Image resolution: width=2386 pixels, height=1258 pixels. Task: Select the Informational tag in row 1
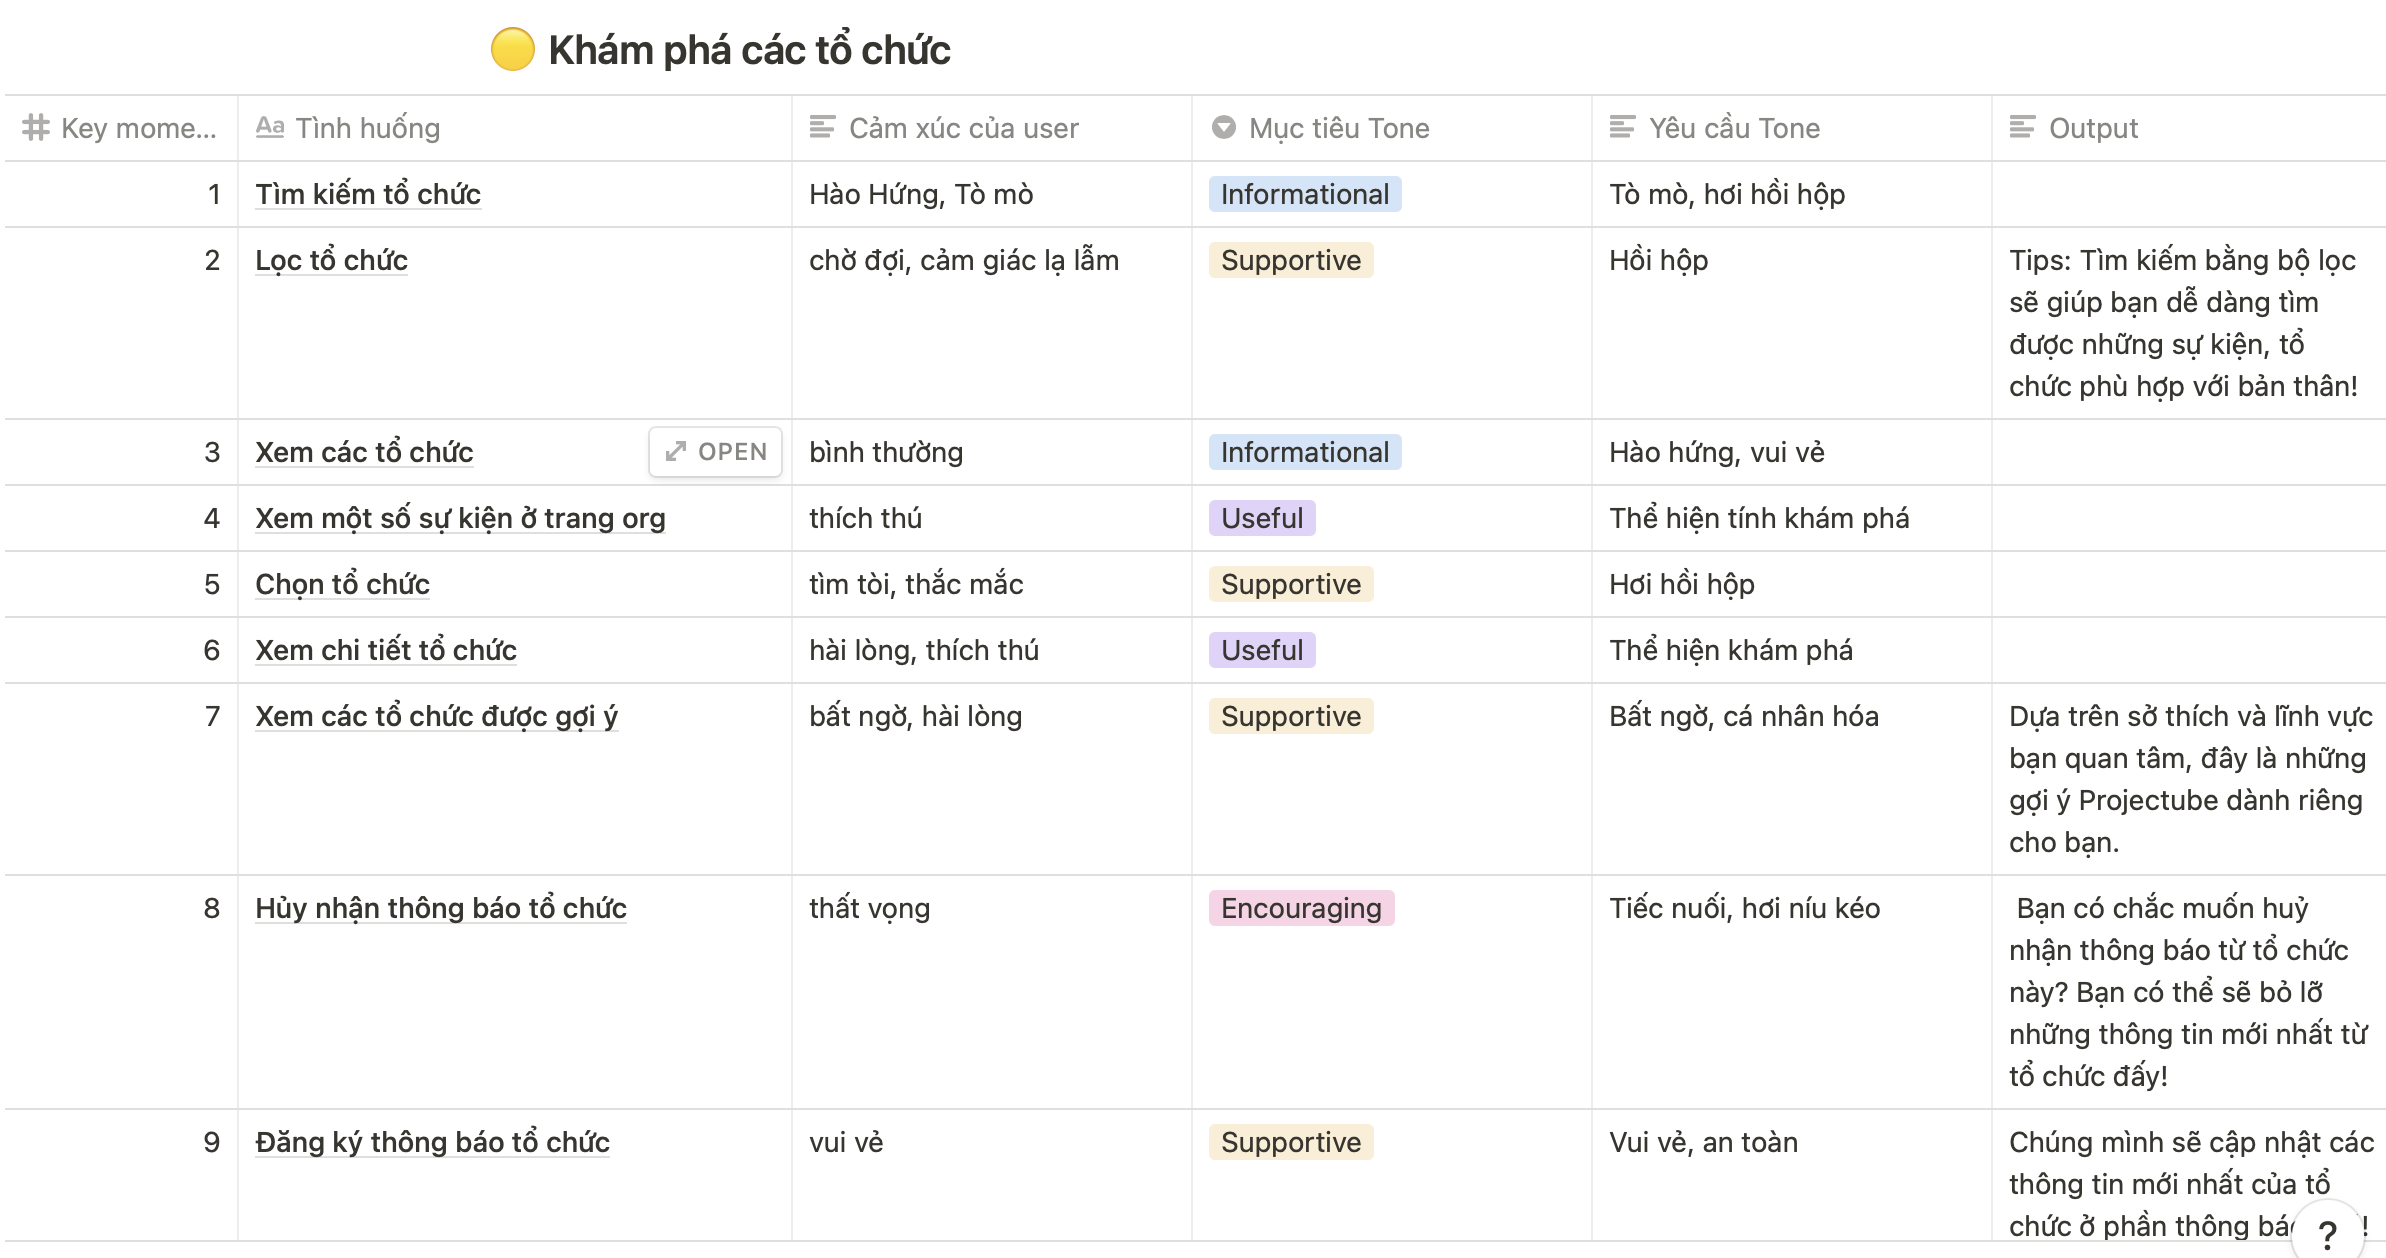coord(1304,194)
